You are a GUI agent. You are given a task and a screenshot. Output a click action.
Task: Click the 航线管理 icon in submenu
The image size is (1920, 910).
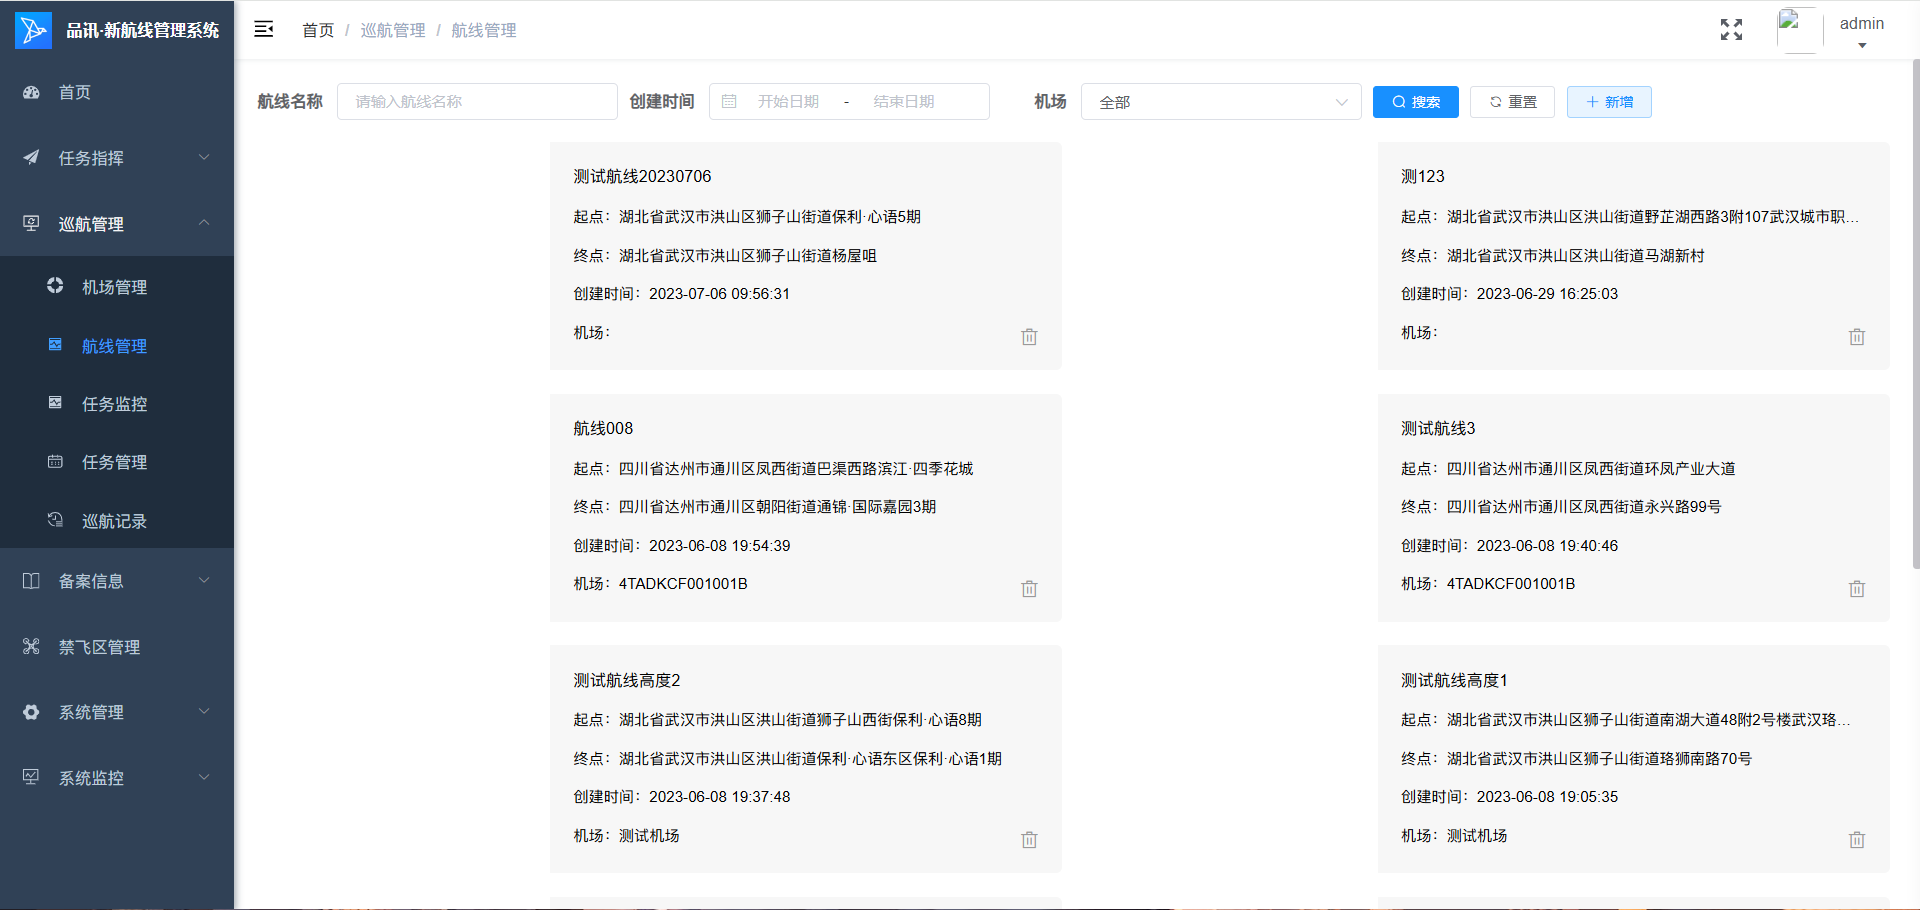55,344
